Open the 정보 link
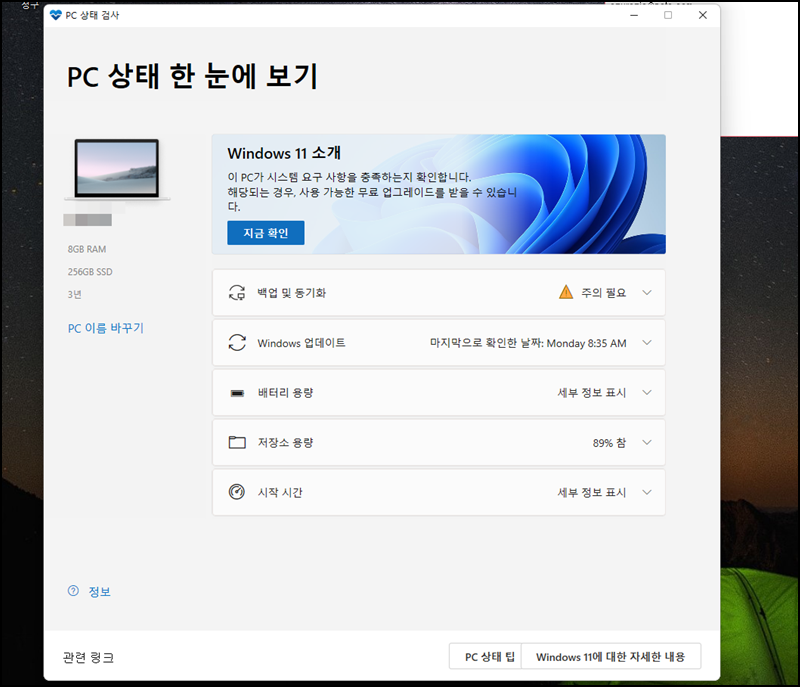 pyautogui.click(x=99, y=592)
